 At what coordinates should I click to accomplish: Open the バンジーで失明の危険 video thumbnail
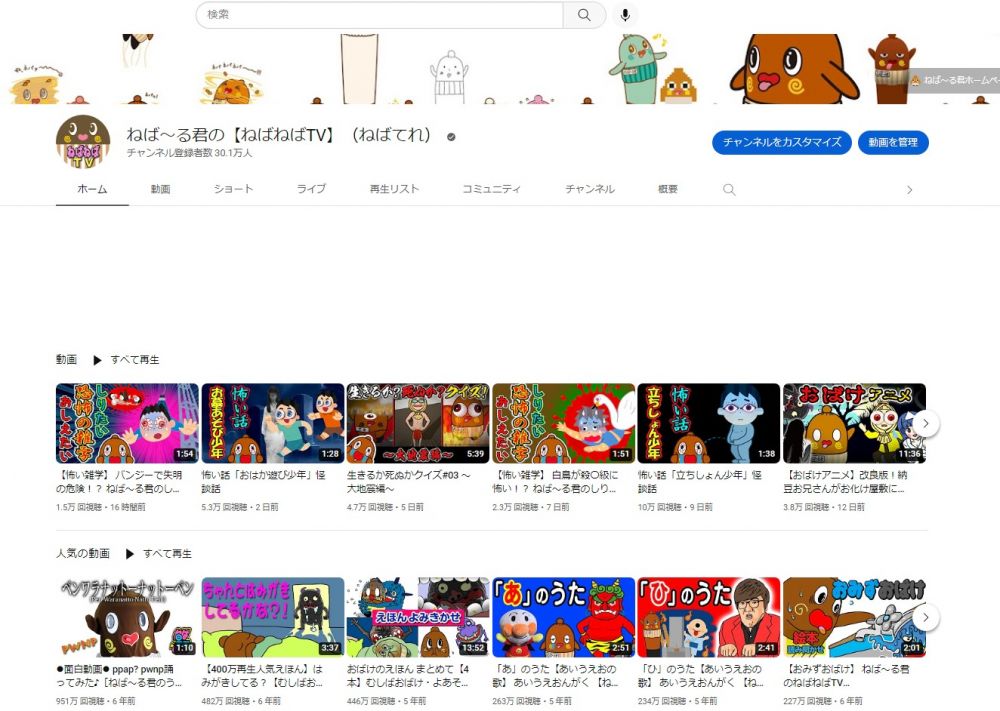pyautogui.click(x=128, y=423)
